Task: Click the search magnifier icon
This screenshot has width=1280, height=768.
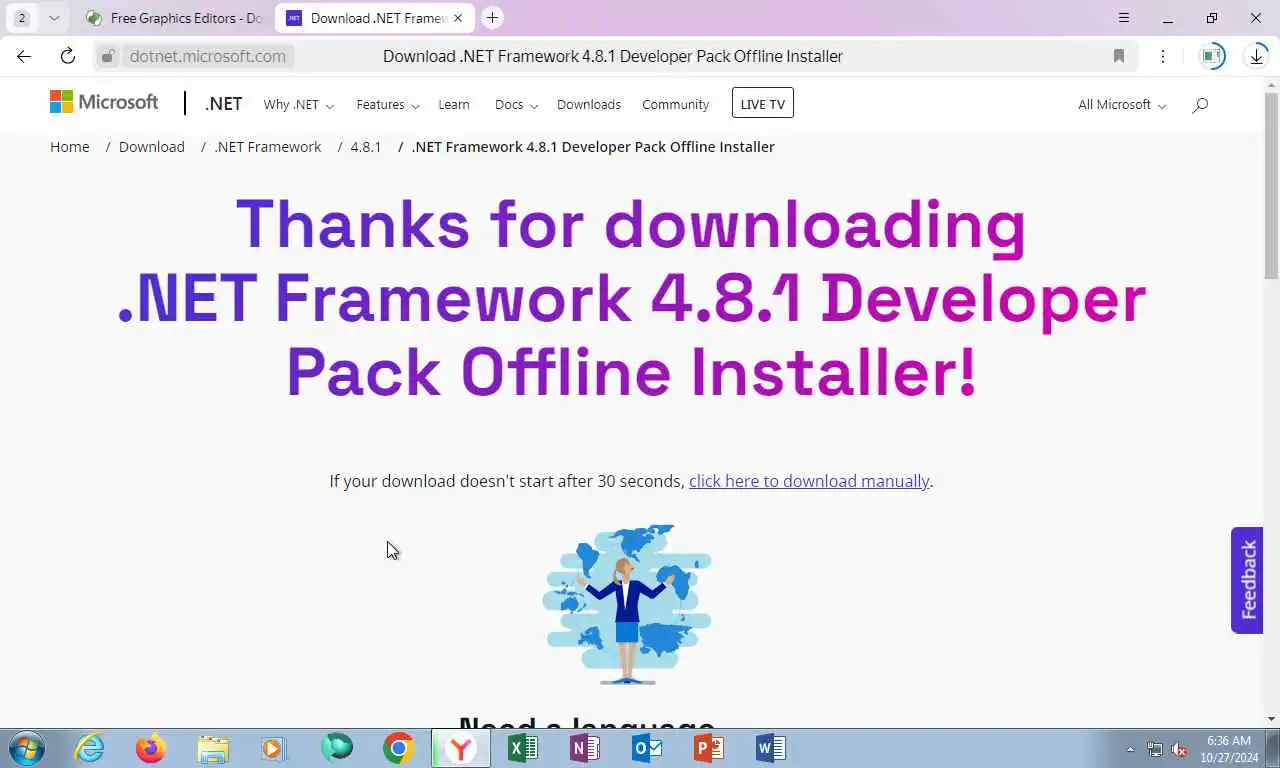Action: point(1200,104)
